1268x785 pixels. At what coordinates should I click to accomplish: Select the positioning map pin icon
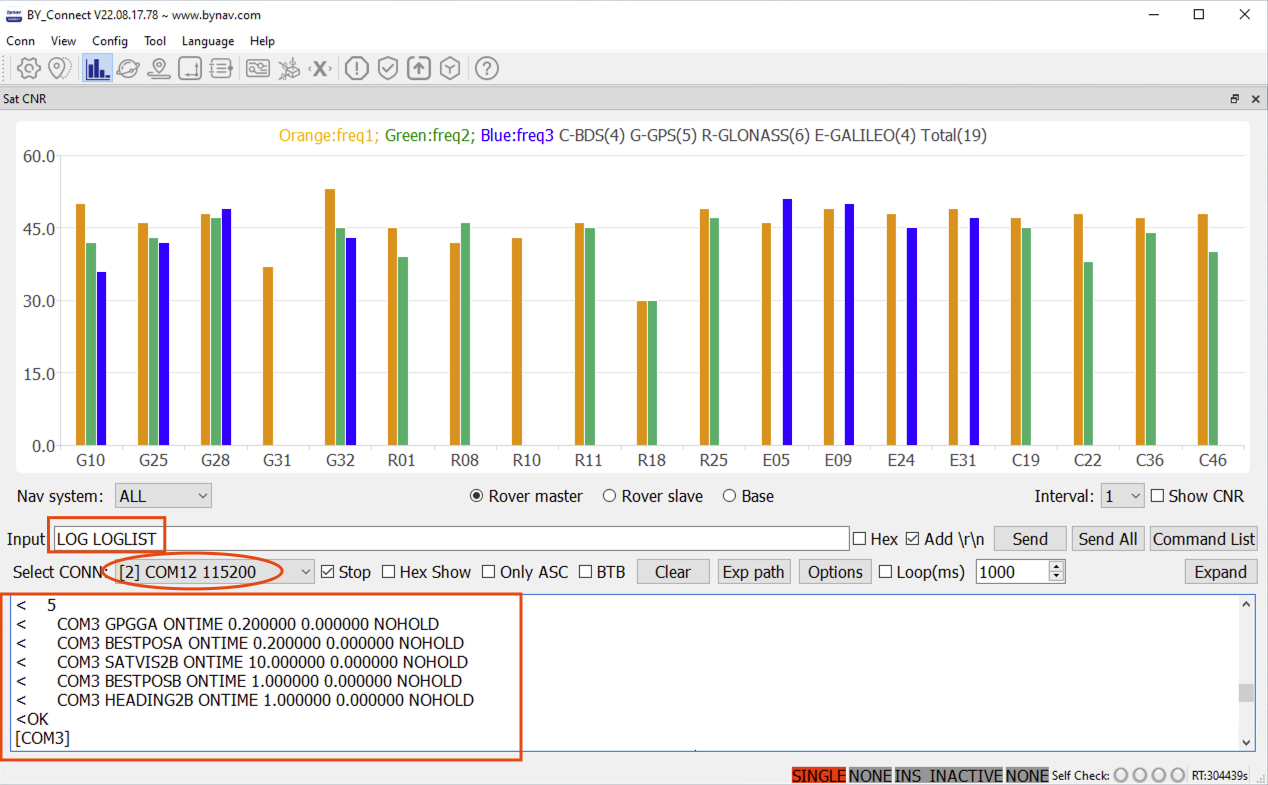pyautogui.click(x=159, y=68)
